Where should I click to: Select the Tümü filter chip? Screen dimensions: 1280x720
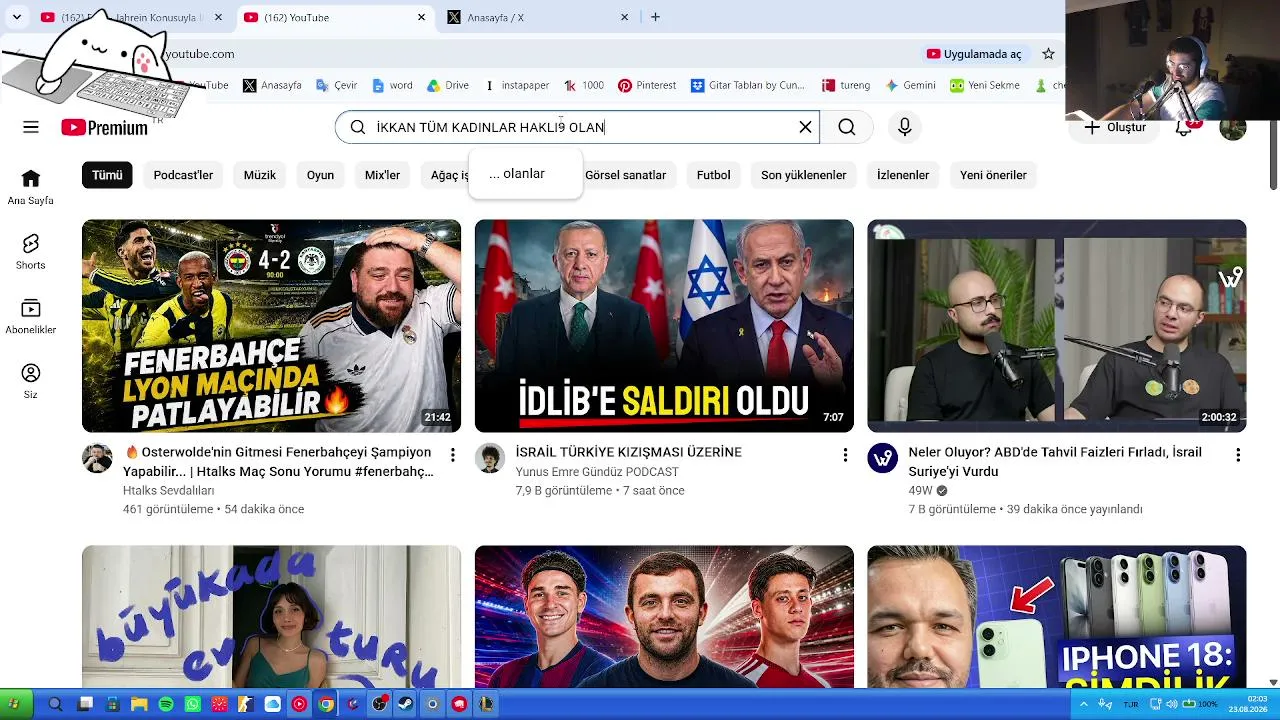(x=107, y=175)
